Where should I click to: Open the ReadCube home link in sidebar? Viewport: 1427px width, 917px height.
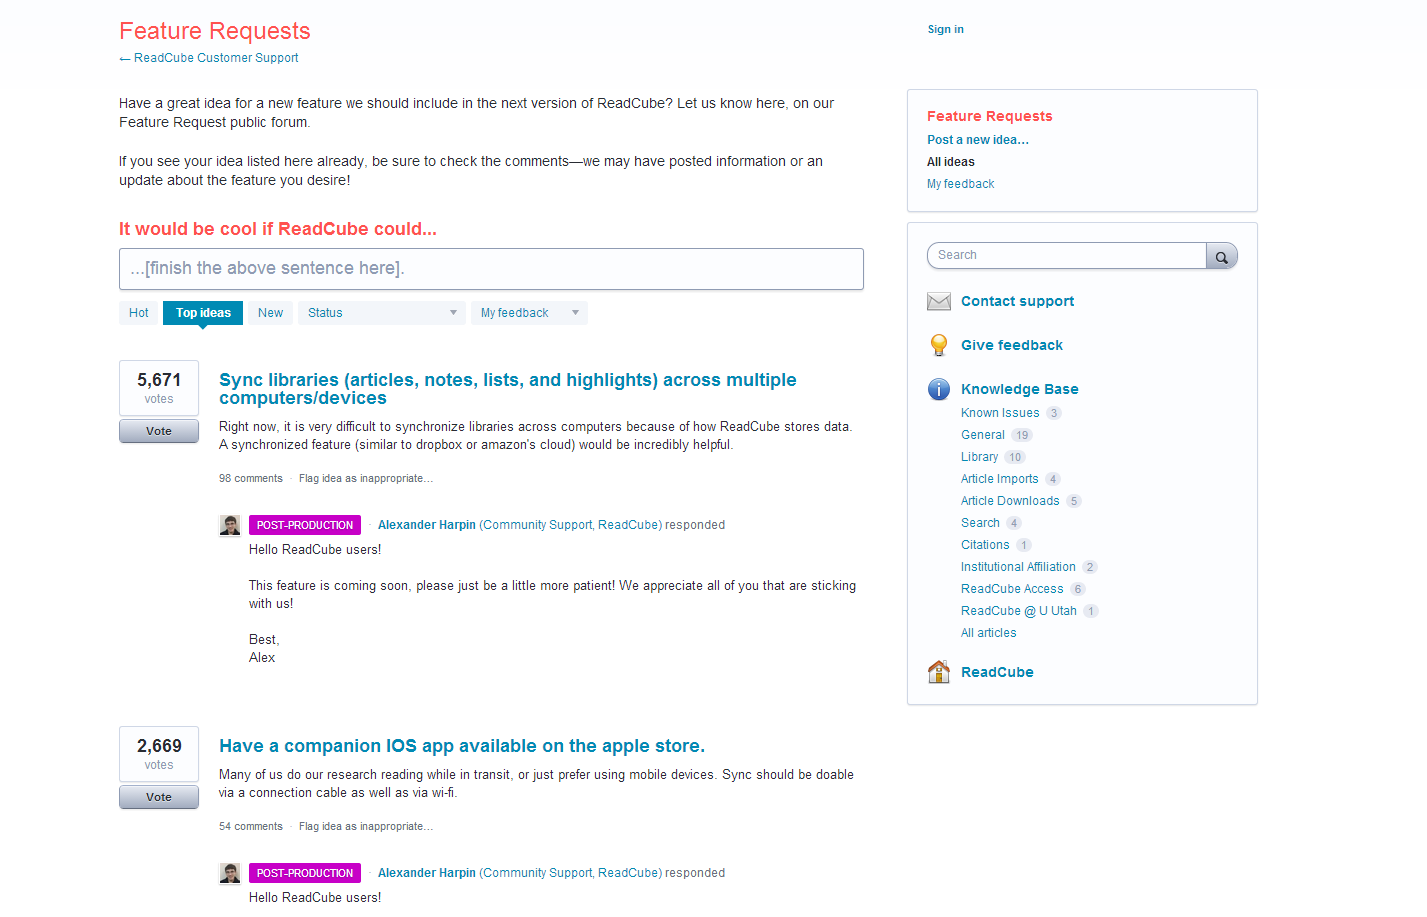click(x=997, y=672)
